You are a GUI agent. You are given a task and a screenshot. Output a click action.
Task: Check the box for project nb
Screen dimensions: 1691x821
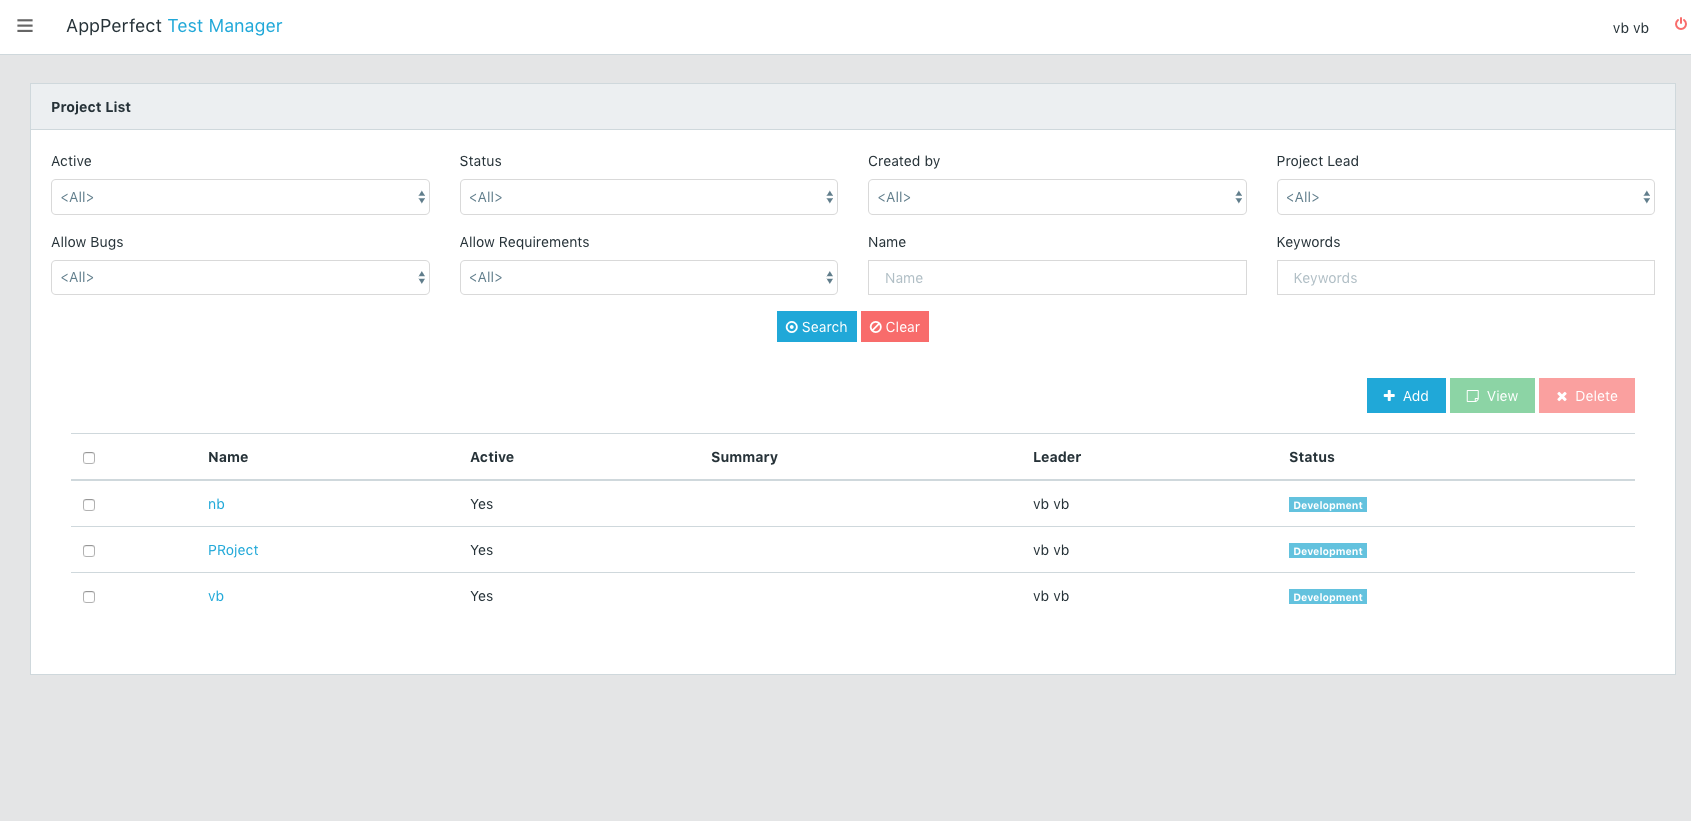pyautogui.click(x=89, y=505)
